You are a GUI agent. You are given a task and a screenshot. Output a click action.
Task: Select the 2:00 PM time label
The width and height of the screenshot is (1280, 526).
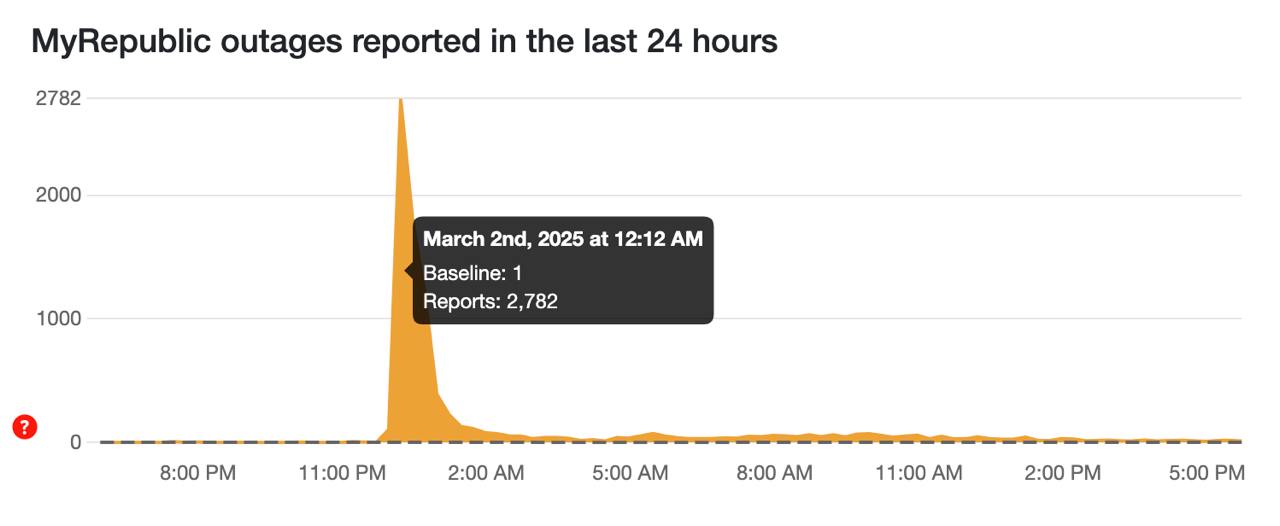1062,473
